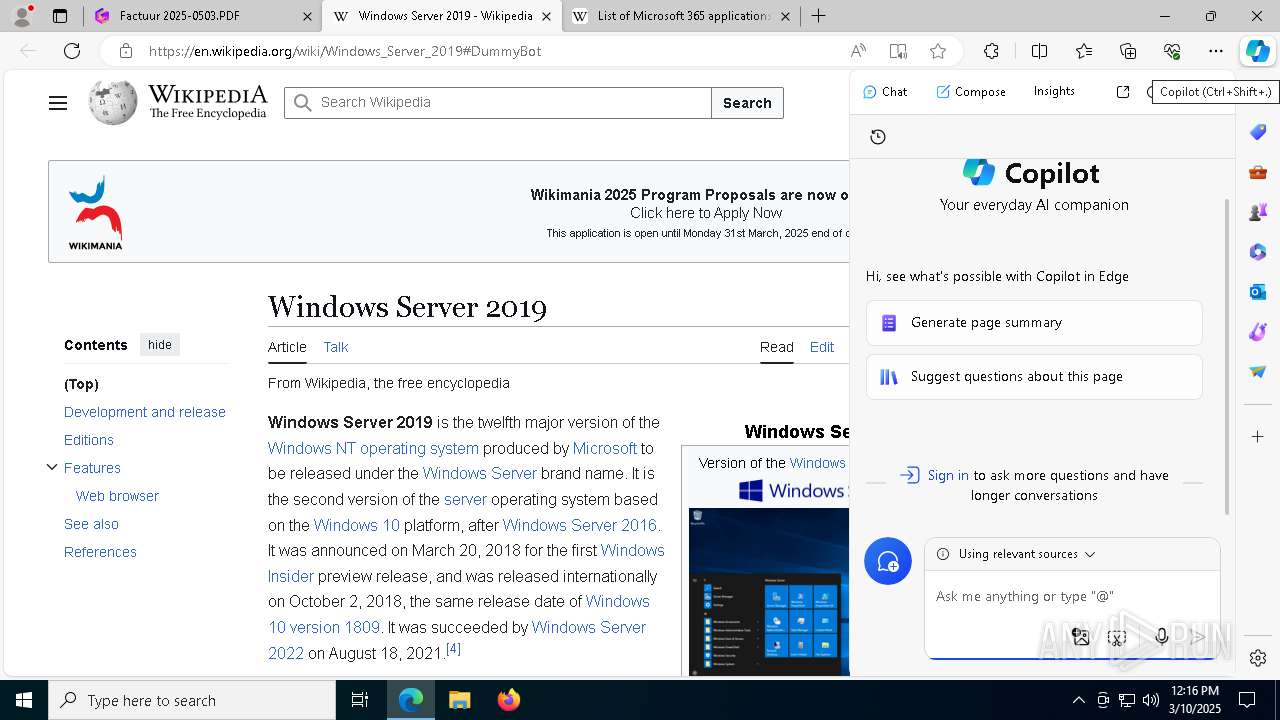Screen dimensions: 1280x720
Task: Close the Windows Server 2019 tab
Action: 546,16
